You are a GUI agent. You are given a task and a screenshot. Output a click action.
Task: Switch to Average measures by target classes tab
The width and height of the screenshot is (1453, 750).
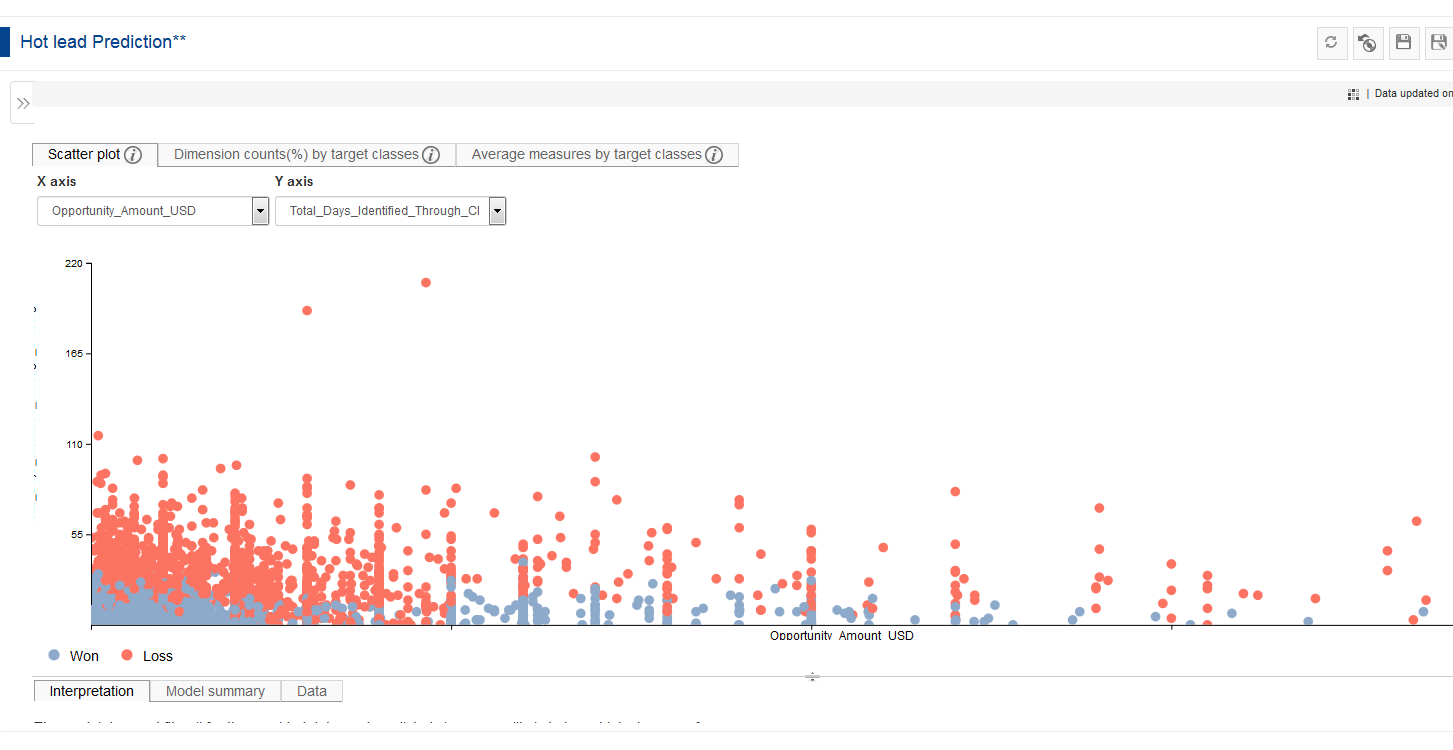pyautogui.click(x=597, y=155)
